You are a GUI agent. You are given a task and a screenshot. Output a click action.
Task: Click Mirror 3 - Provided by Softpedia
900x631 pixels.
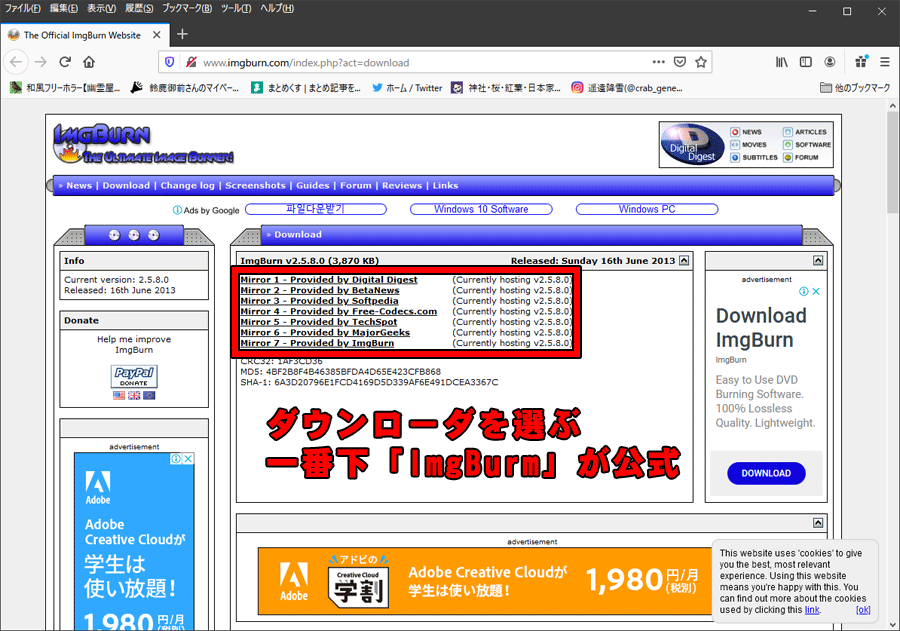(x=319, y=301)
